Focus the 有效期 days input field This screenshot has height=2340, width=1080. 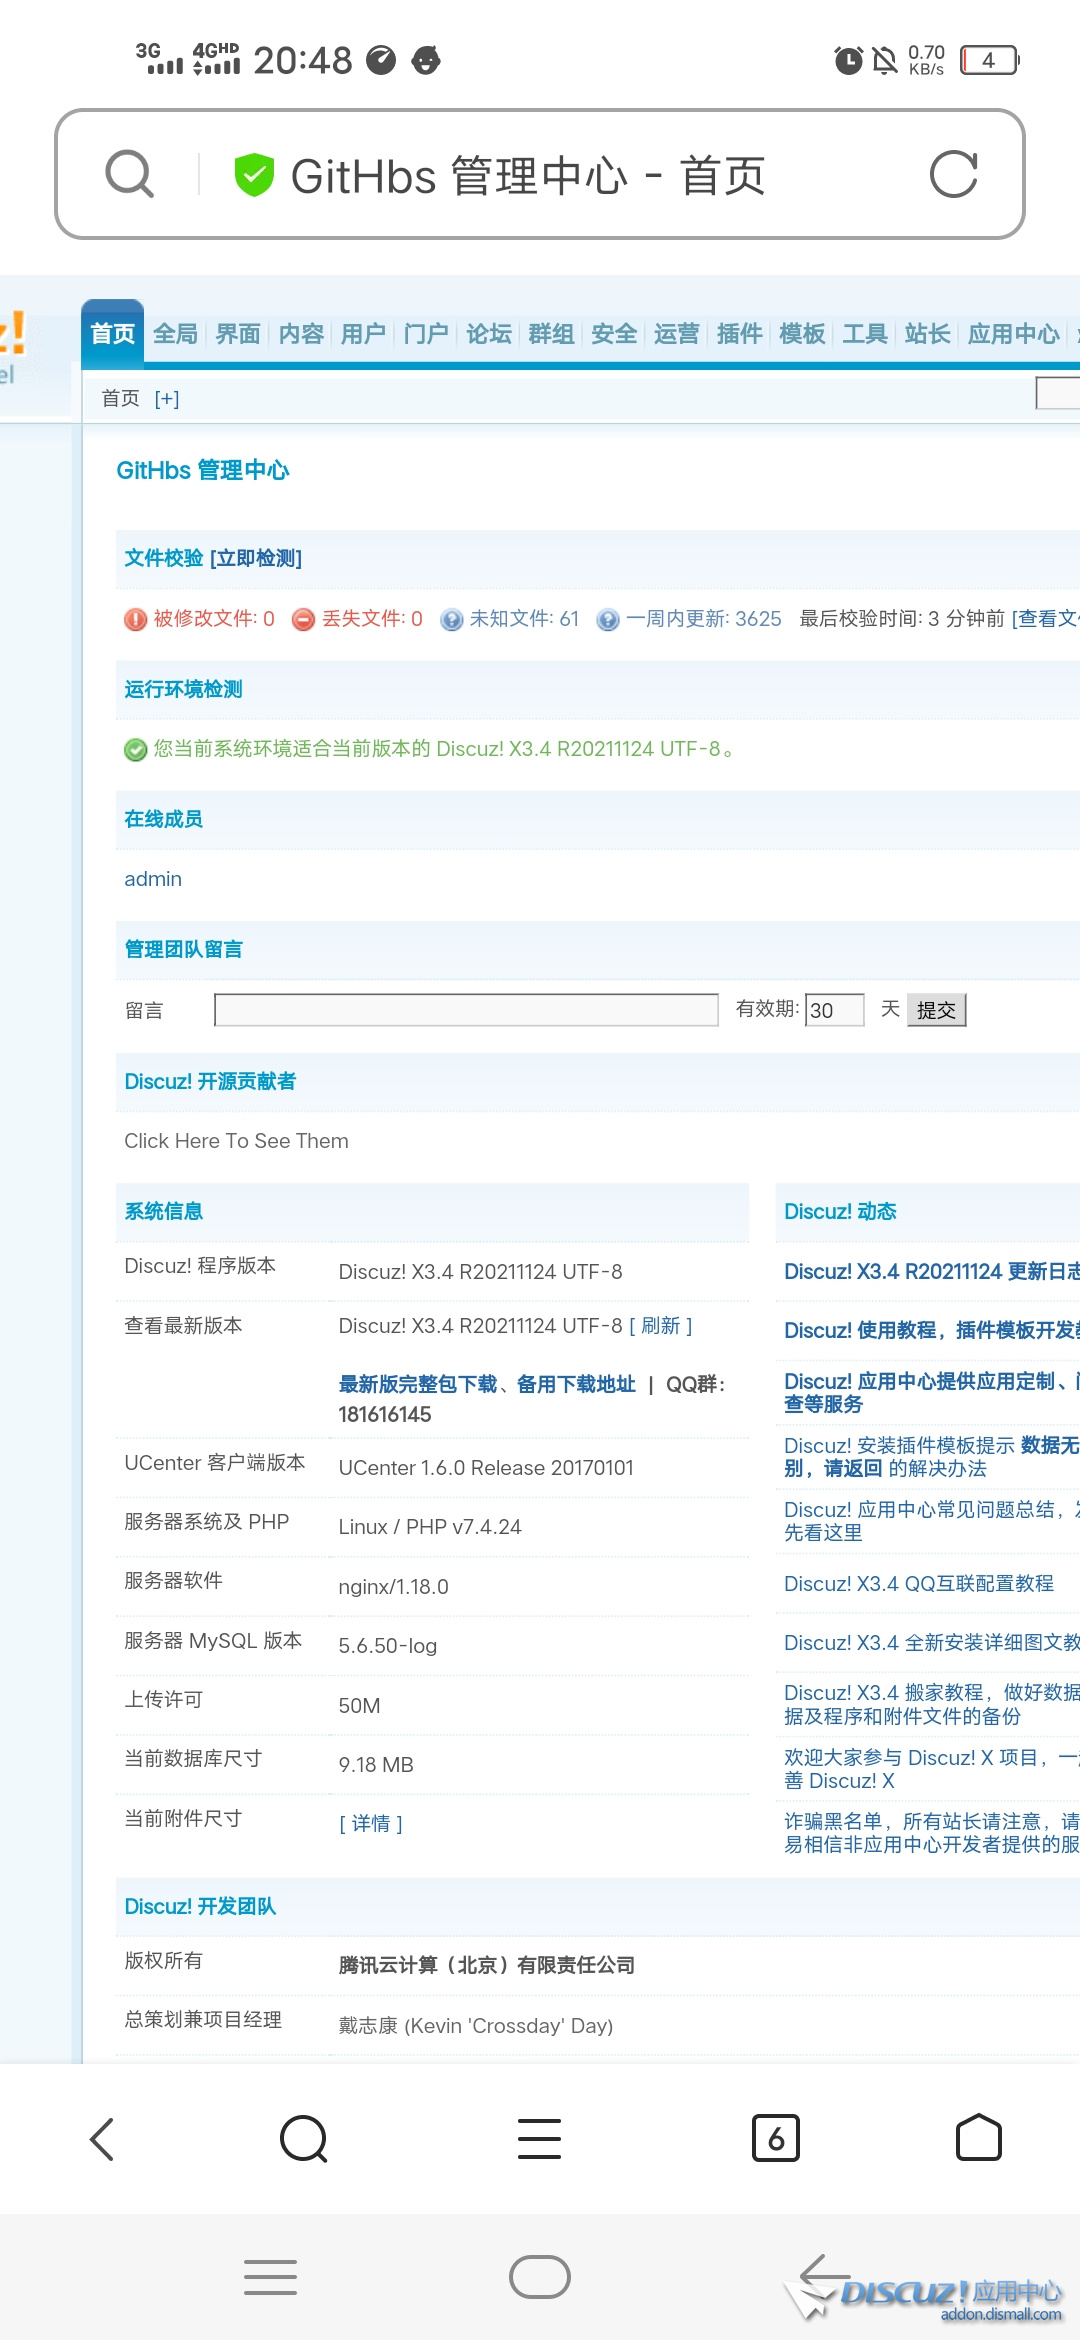pos(835,1010)
